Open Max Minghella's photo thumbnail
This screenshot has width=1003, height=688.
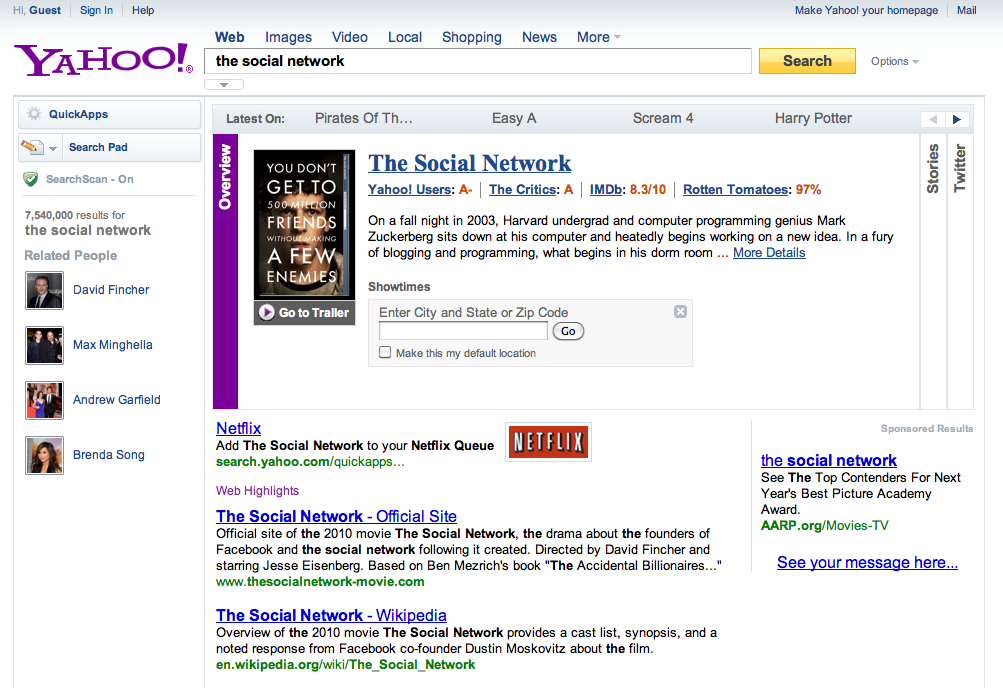[x=44, y=345]
